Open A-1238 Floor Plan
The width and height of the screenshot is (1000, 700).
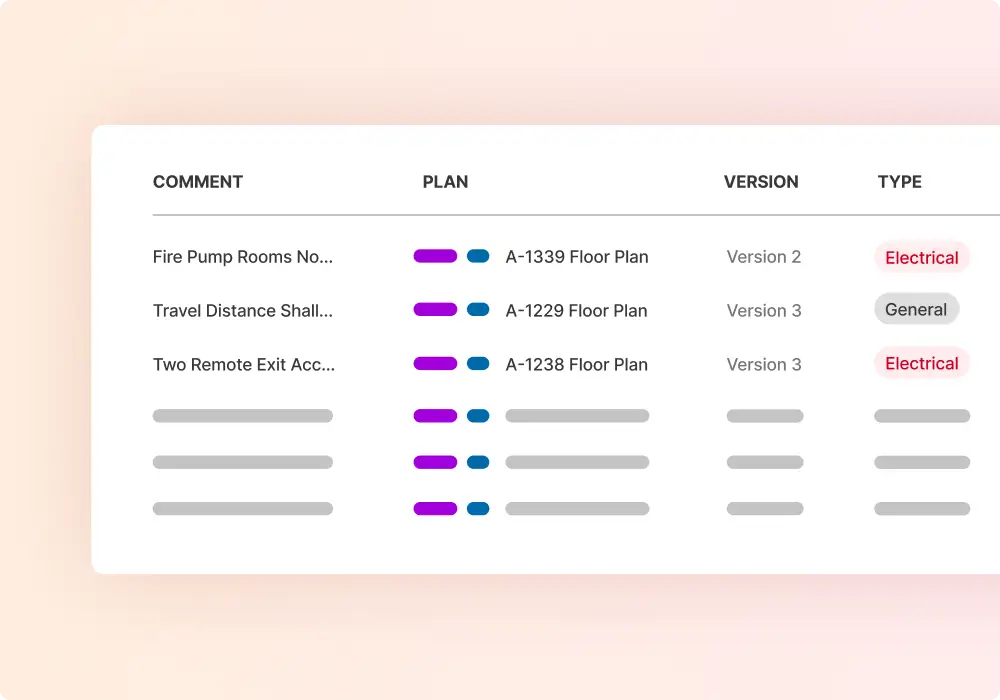[x=577, y=365]
